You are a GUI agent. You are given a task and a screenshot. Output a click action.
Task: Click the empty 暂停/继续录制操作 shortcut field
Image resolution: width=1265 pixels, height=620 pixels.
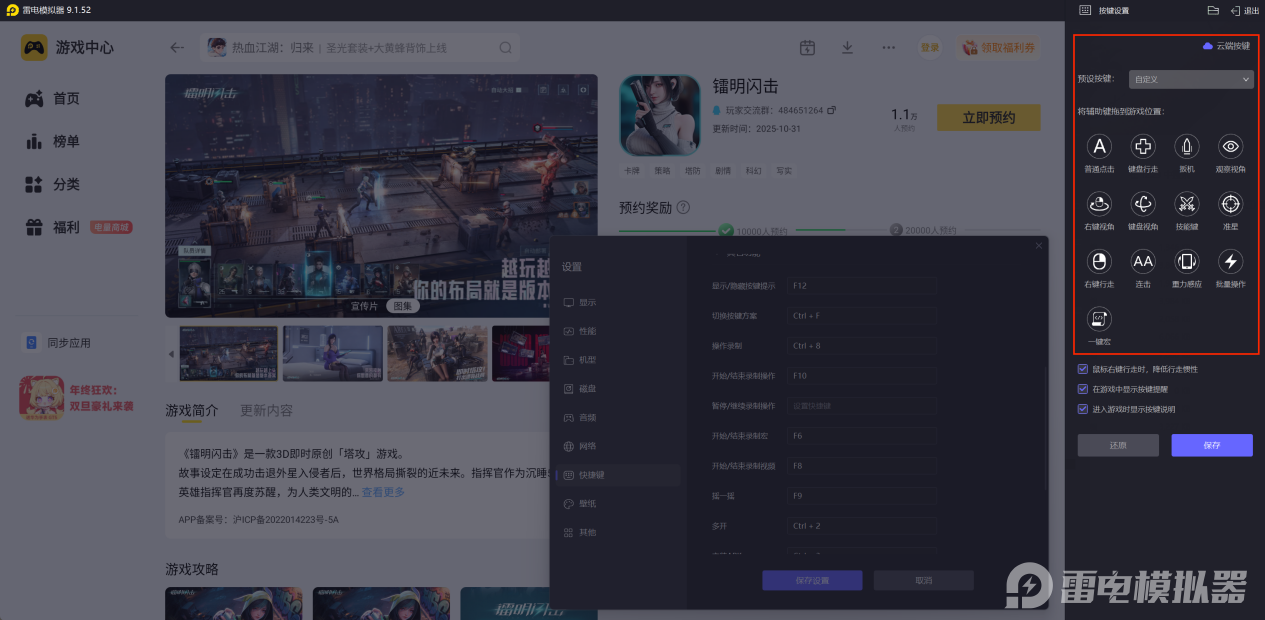(862, 406)
